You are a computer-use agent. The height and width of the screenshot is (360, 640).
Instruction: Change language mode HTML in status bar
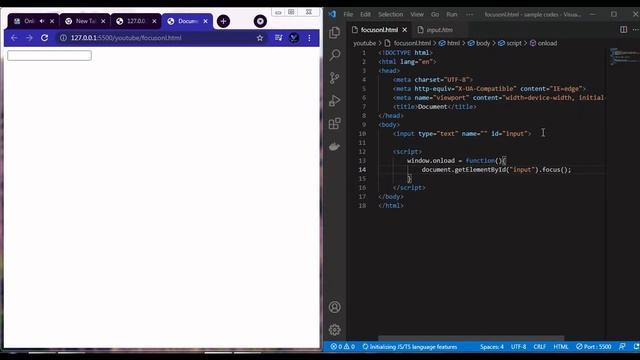point(560,347)
